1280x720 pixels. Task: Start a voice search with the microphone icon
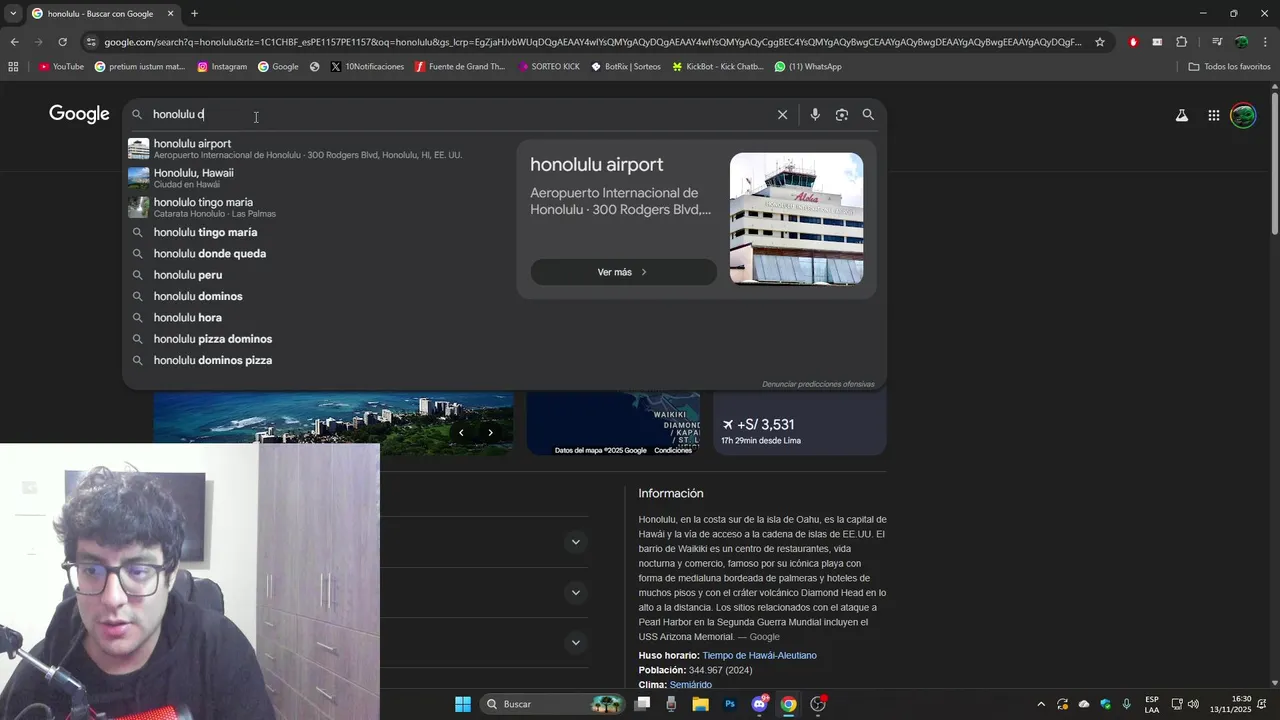pyautogui.click(x=815, y=115)
